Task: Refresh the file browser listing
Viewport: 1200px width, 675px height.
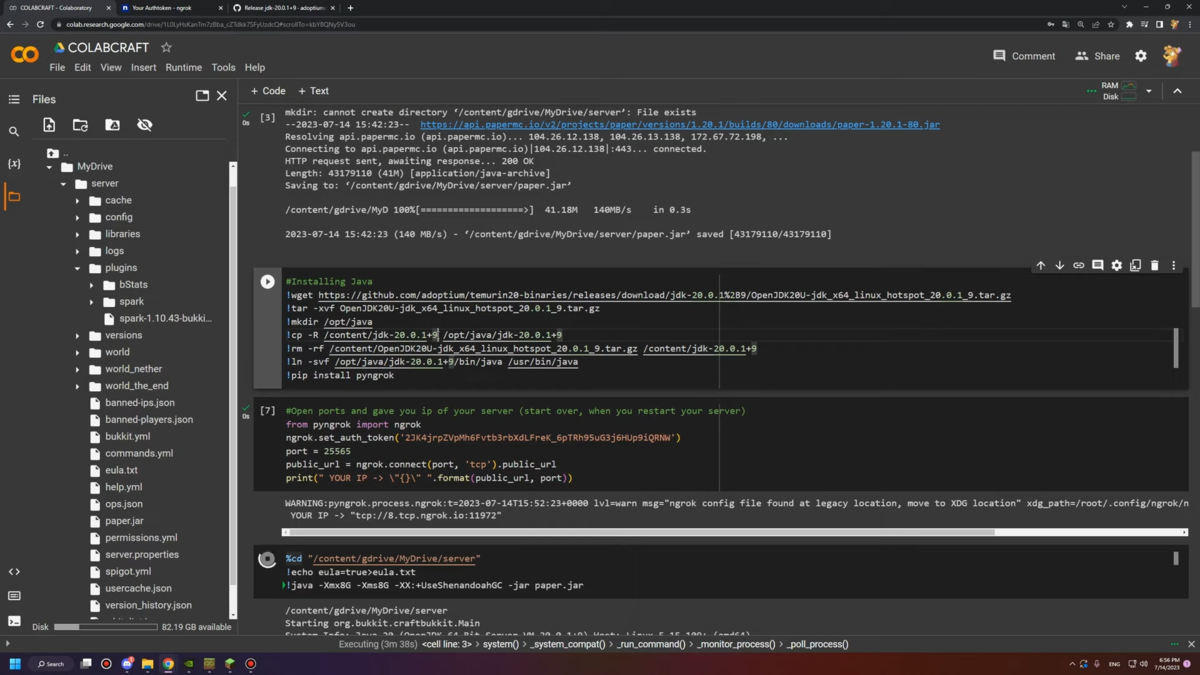Action: pyautogui.click(x=80, y=125)
